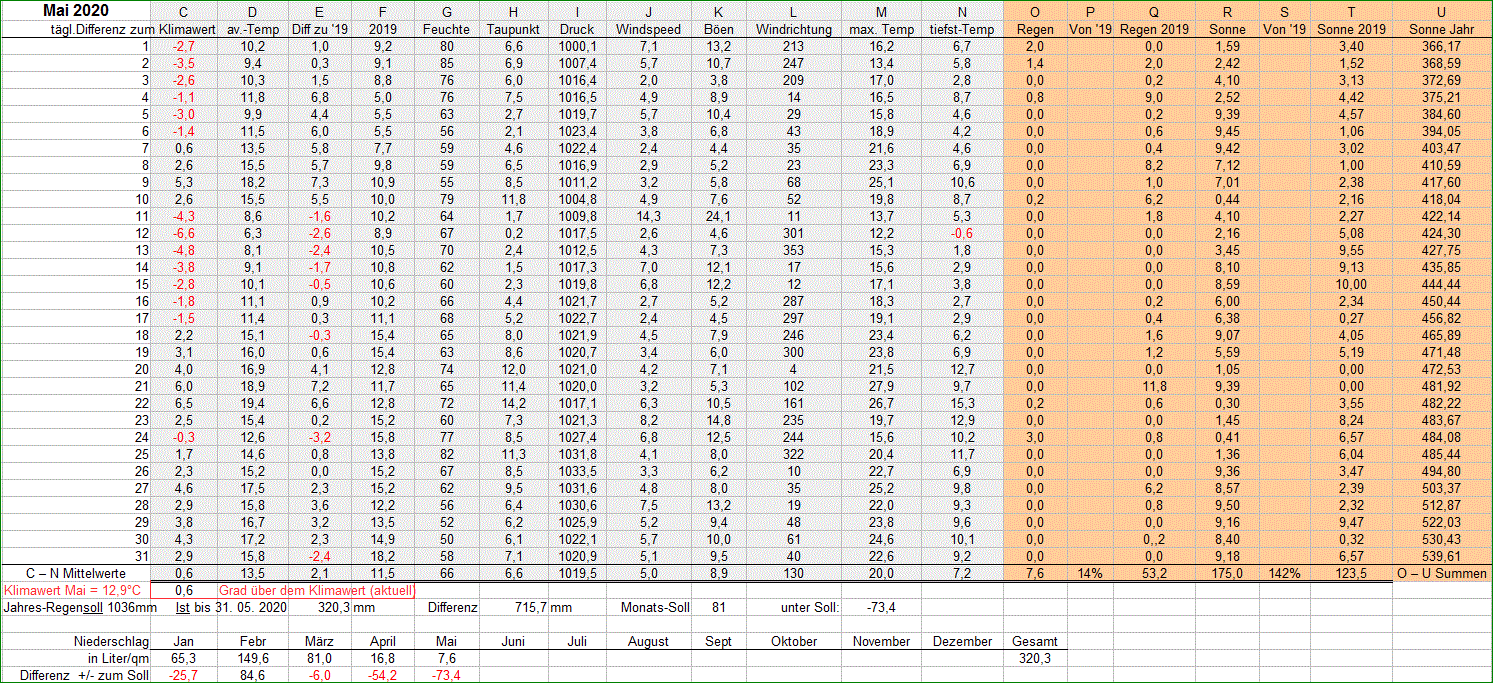Viewport: 1493px width, 683px height.
Task: Click pressure value 1033,5
Action: [x=577, y=471]
